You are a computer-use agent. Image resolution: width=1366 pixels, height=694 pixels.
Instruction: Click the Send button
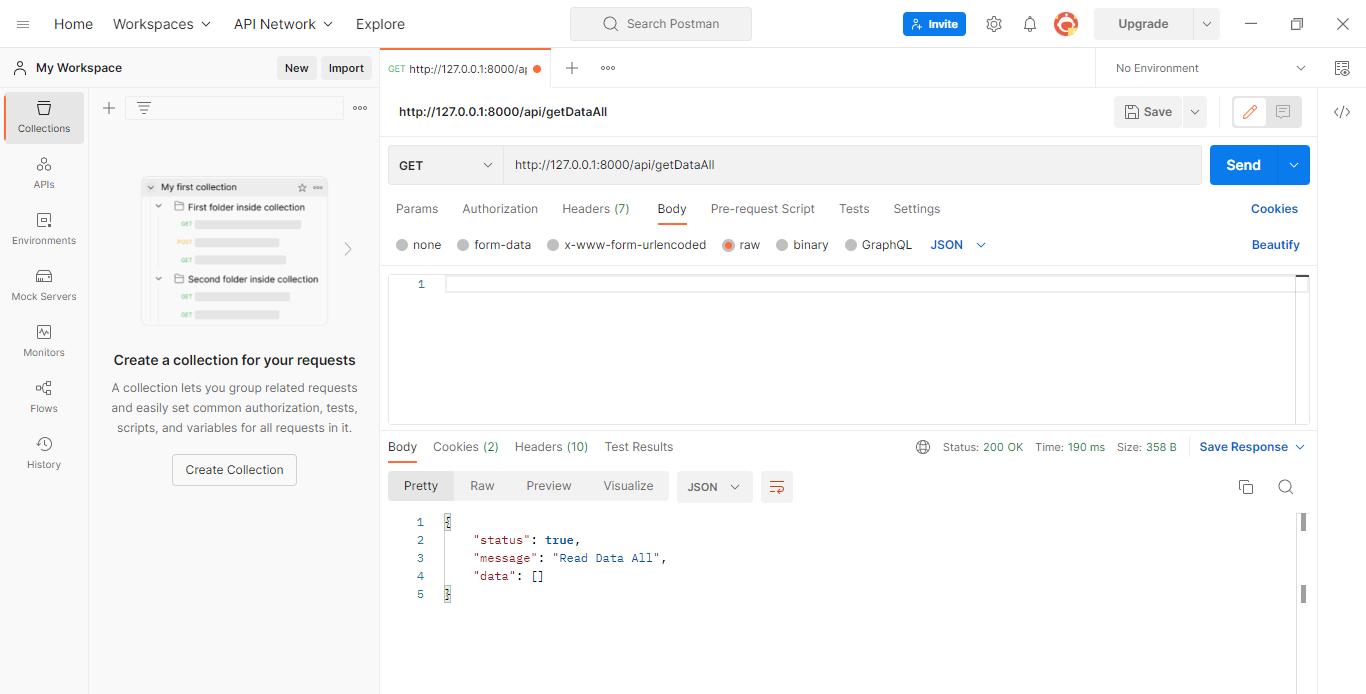pos(1244,165)
